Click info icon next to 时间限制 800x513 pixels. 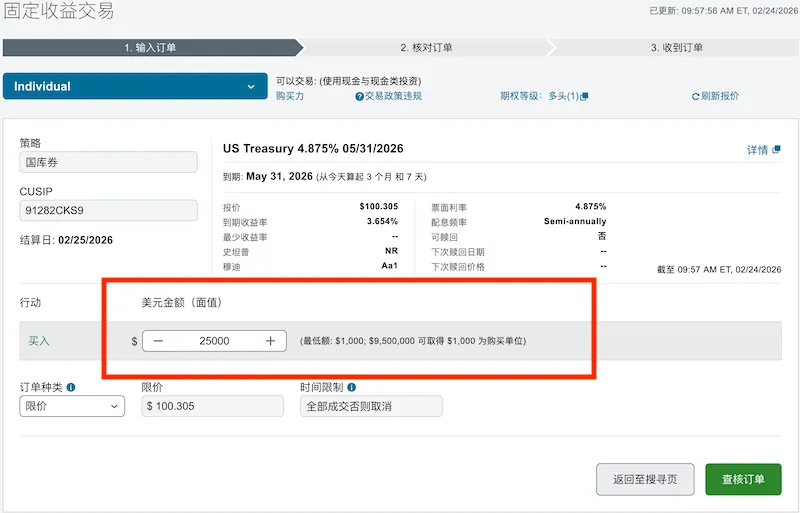[x=352, y=387]
